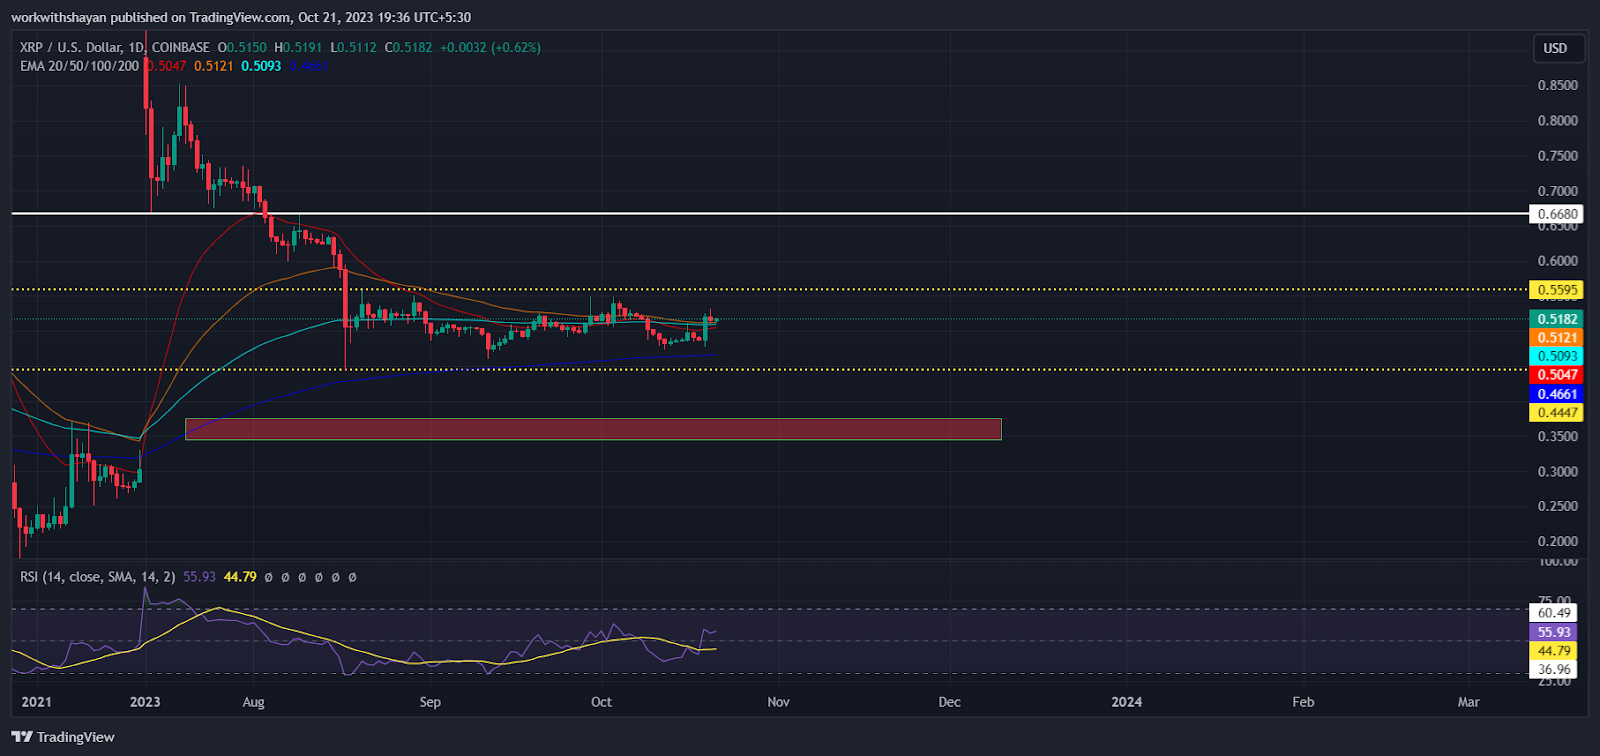Click the white 0.6680 price label
The width and height of the screenshot is (1600, 756).
tap(1557, 214)
